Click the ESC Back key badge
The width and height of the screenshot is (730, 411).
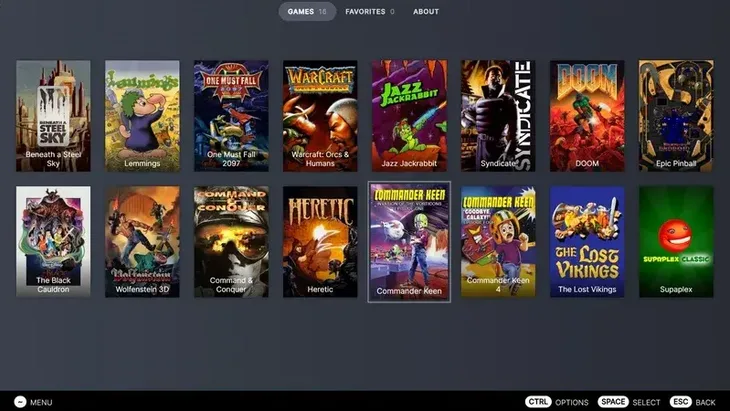pos(680,402)
